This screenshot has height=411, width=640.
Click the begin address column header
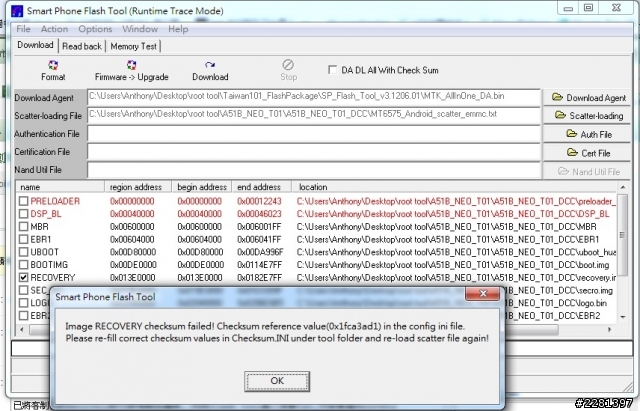coord(202,187)
